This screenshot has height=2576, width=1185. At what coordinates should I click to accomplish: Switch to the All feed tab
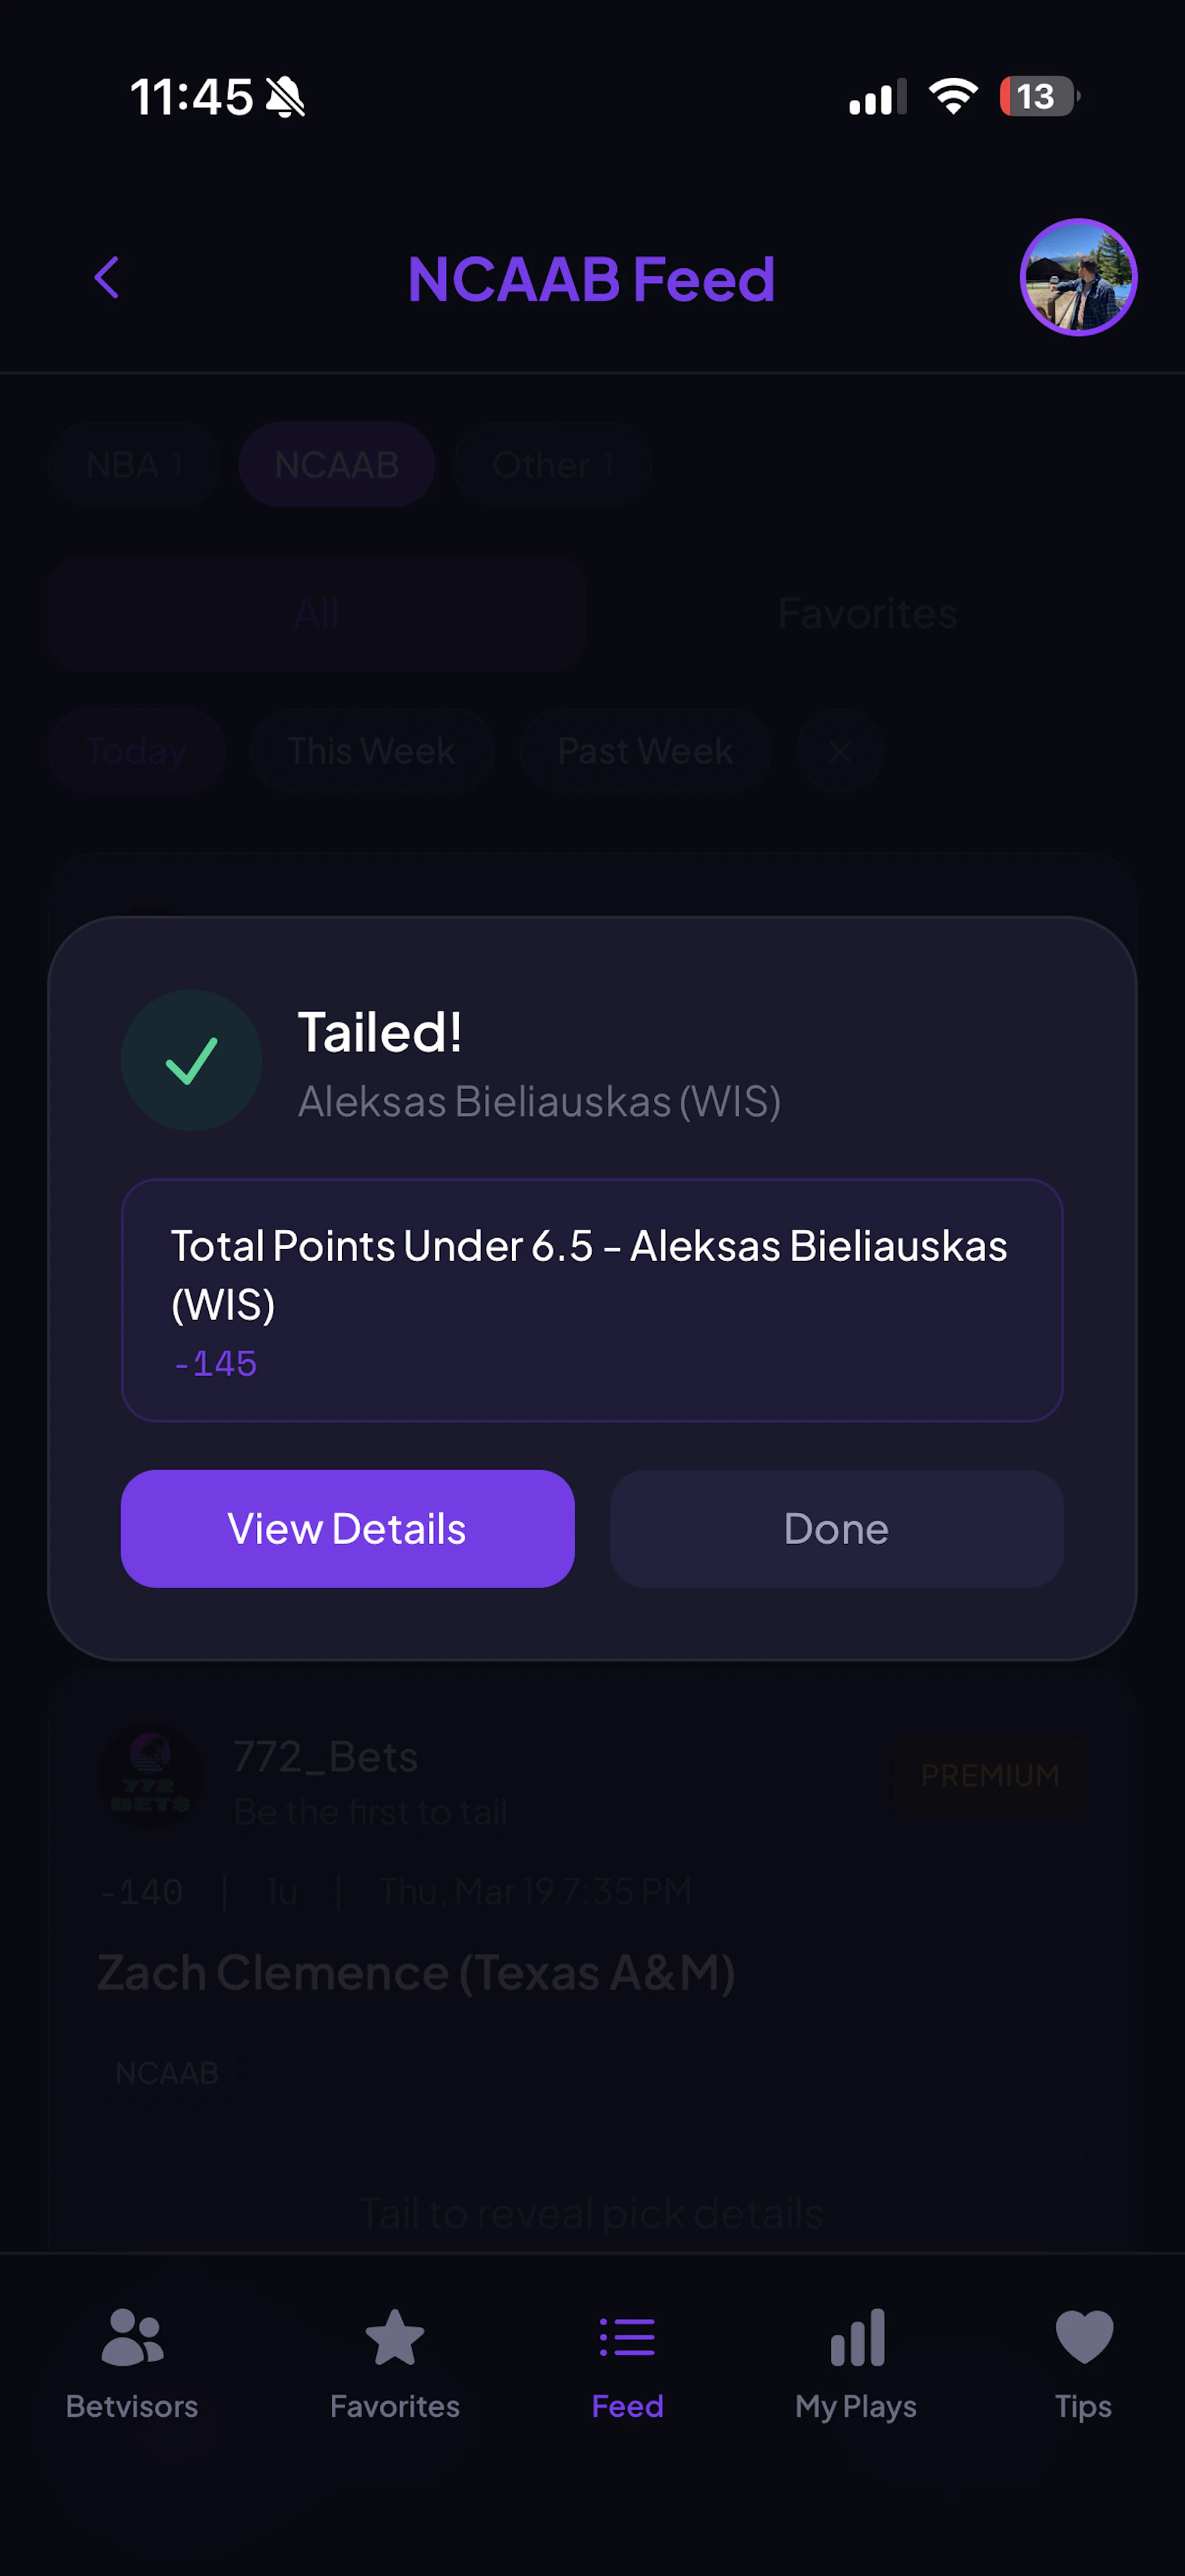point(317,613)
